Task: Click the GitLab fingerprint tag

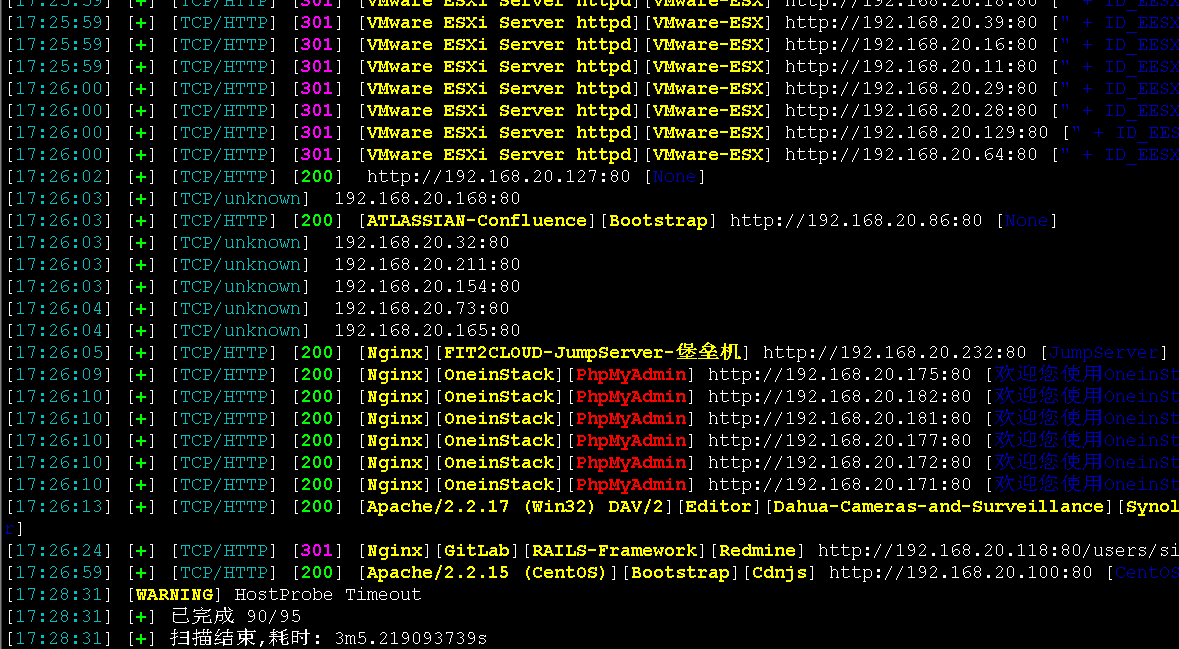Action: click(x=477, y=550)
